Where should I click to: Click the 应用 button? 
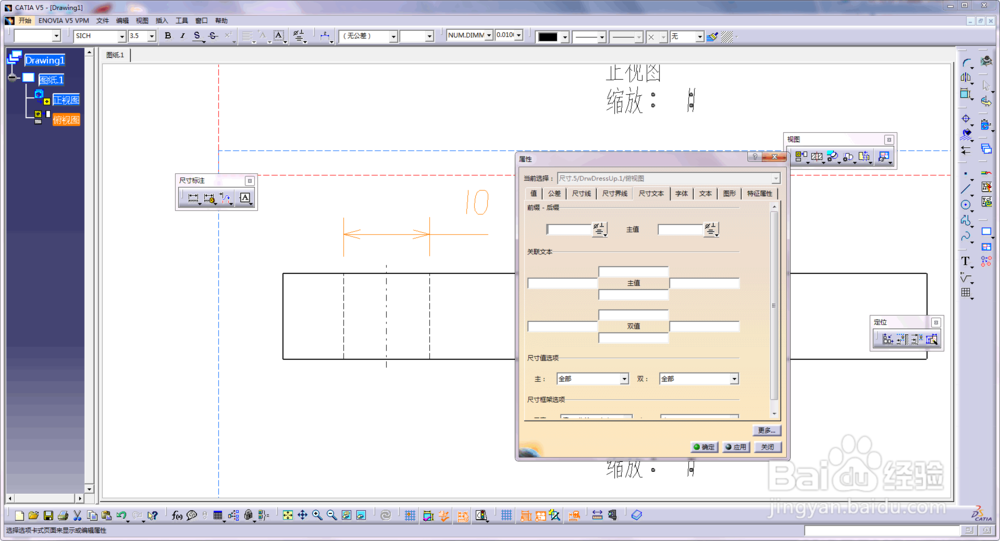coord(736,447)
